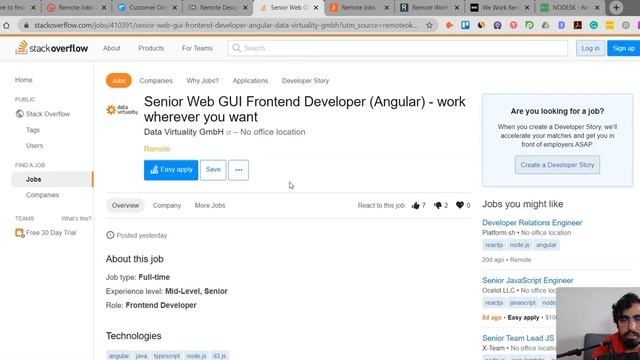Open the Applications tab
Viewport: 640px width, 360px height.
click(250, 81)
